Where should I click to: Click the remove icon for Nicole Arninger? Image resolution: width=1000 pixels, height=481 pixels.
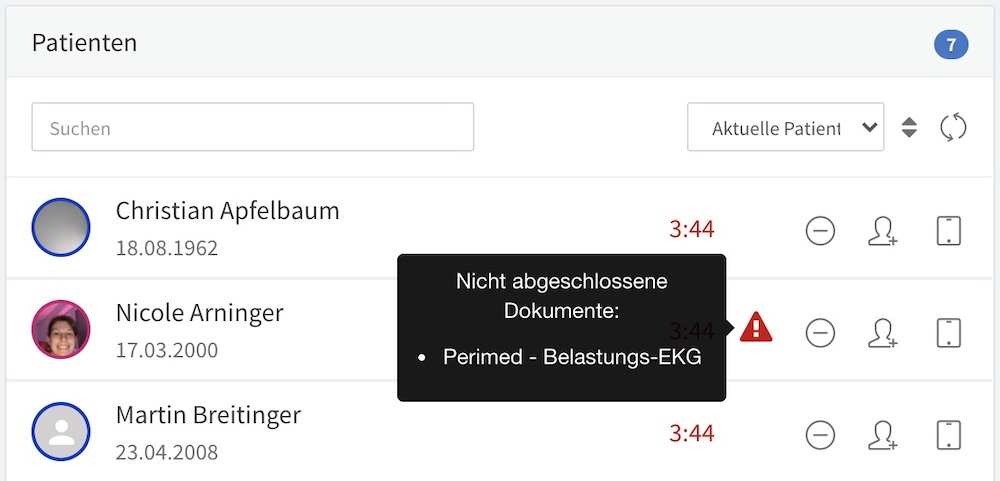click(820, 332)
